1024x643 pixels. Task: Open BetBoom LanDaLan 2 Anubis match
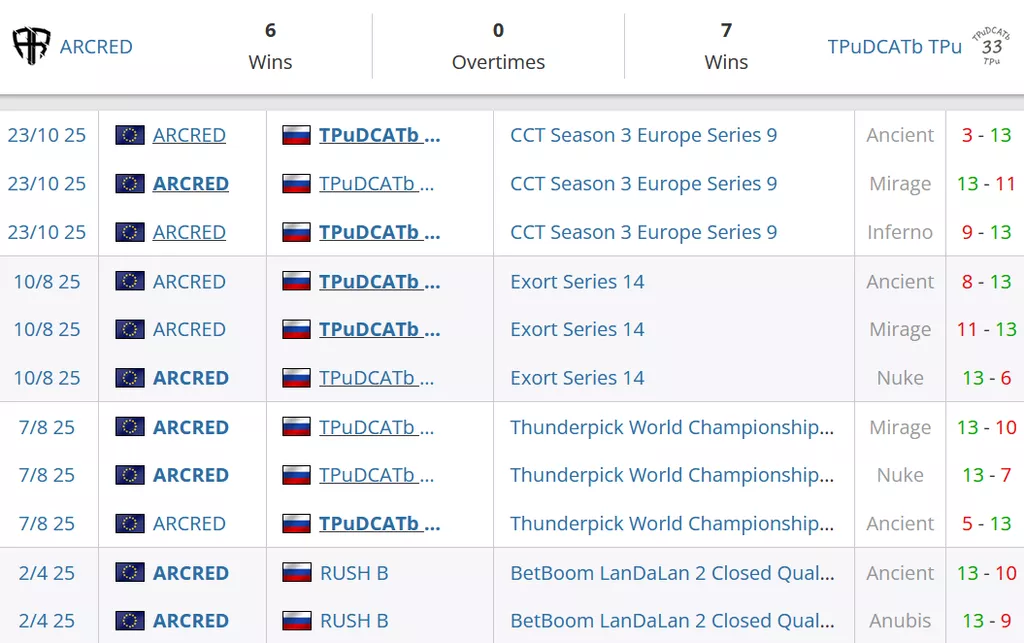click(x=671, y=621)
